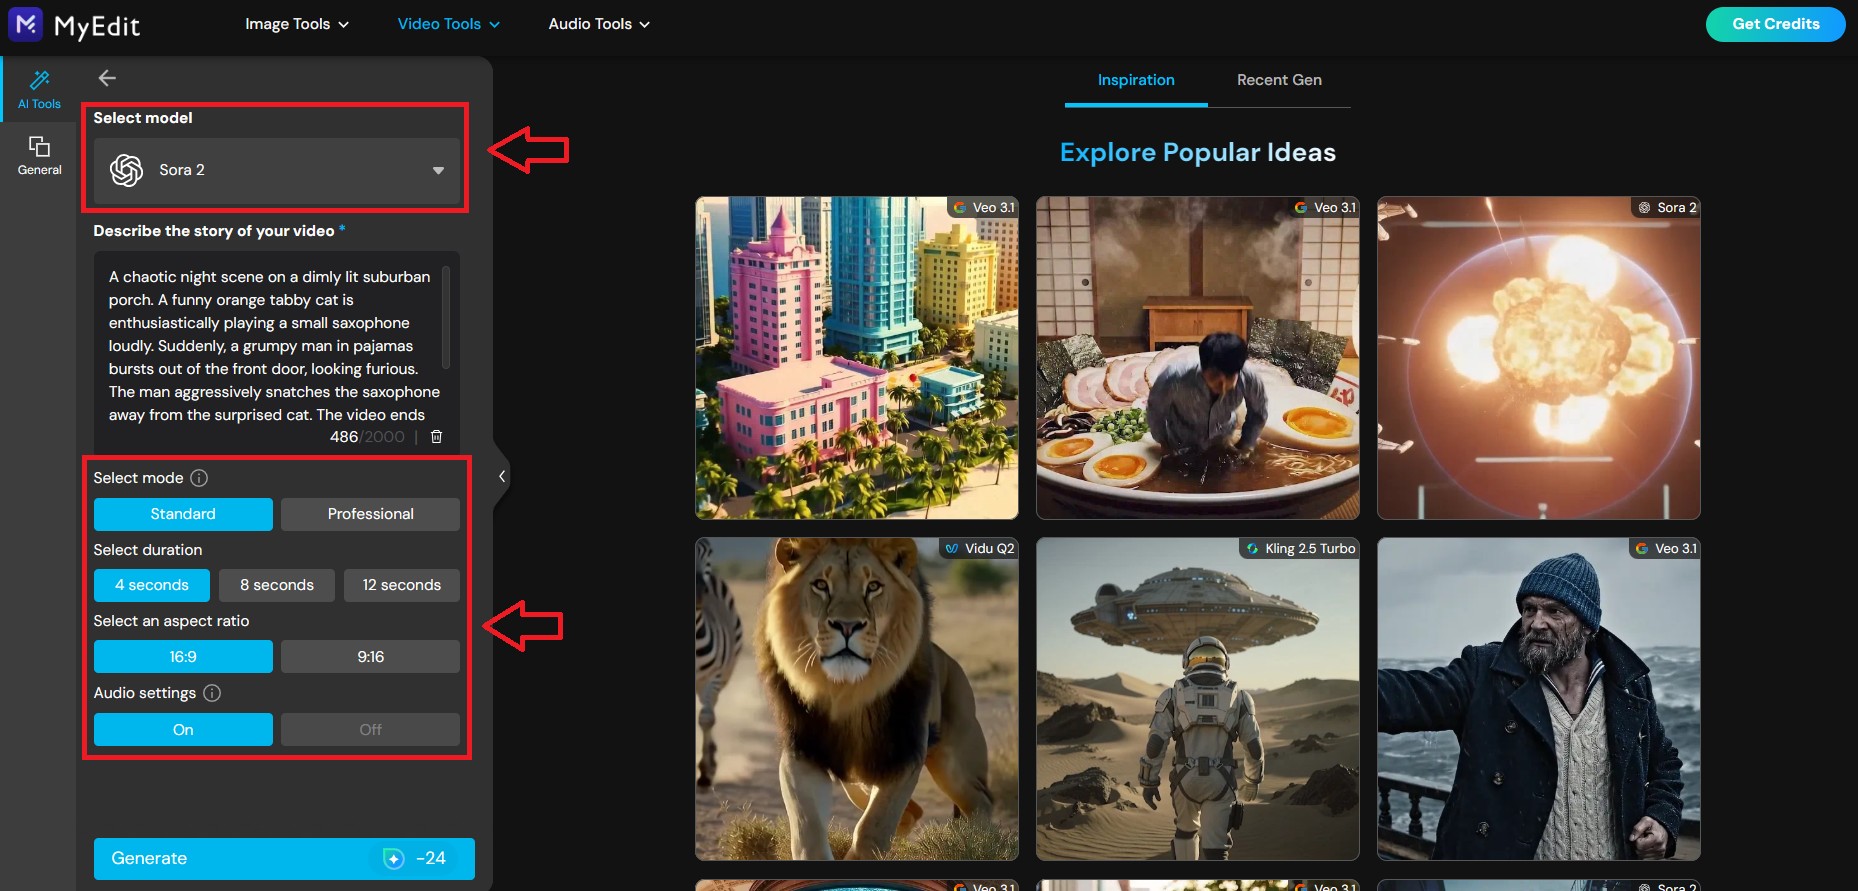Open the General sidebar panel
This screenshot has height=891, width=1858.
coord(39,156)
